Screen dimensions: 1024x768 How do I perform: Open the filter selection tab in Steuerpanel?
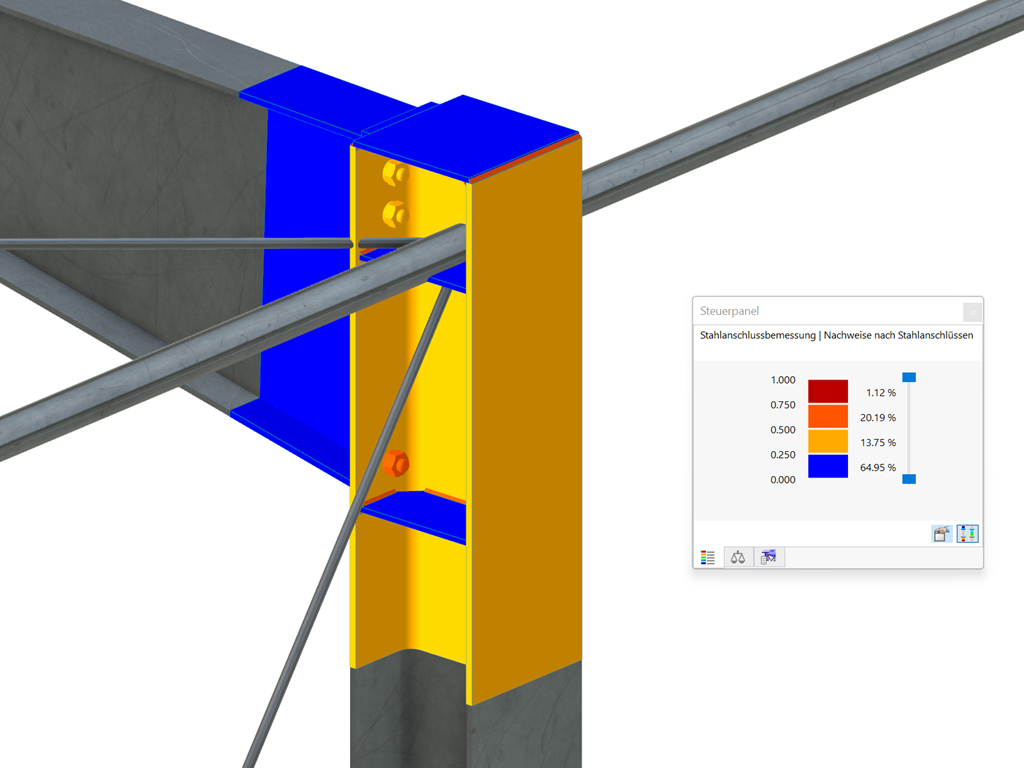769,557
